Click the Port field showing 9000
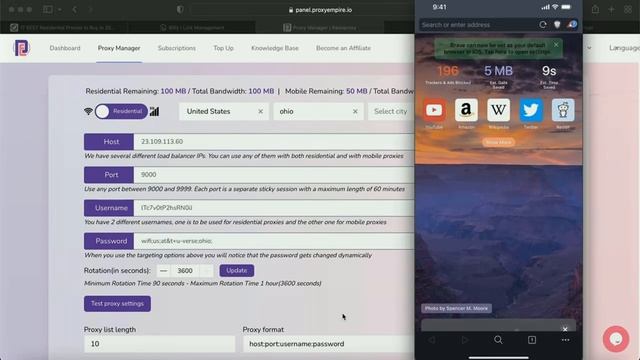This screenshot has height=360, width=640. pos(274,175)
